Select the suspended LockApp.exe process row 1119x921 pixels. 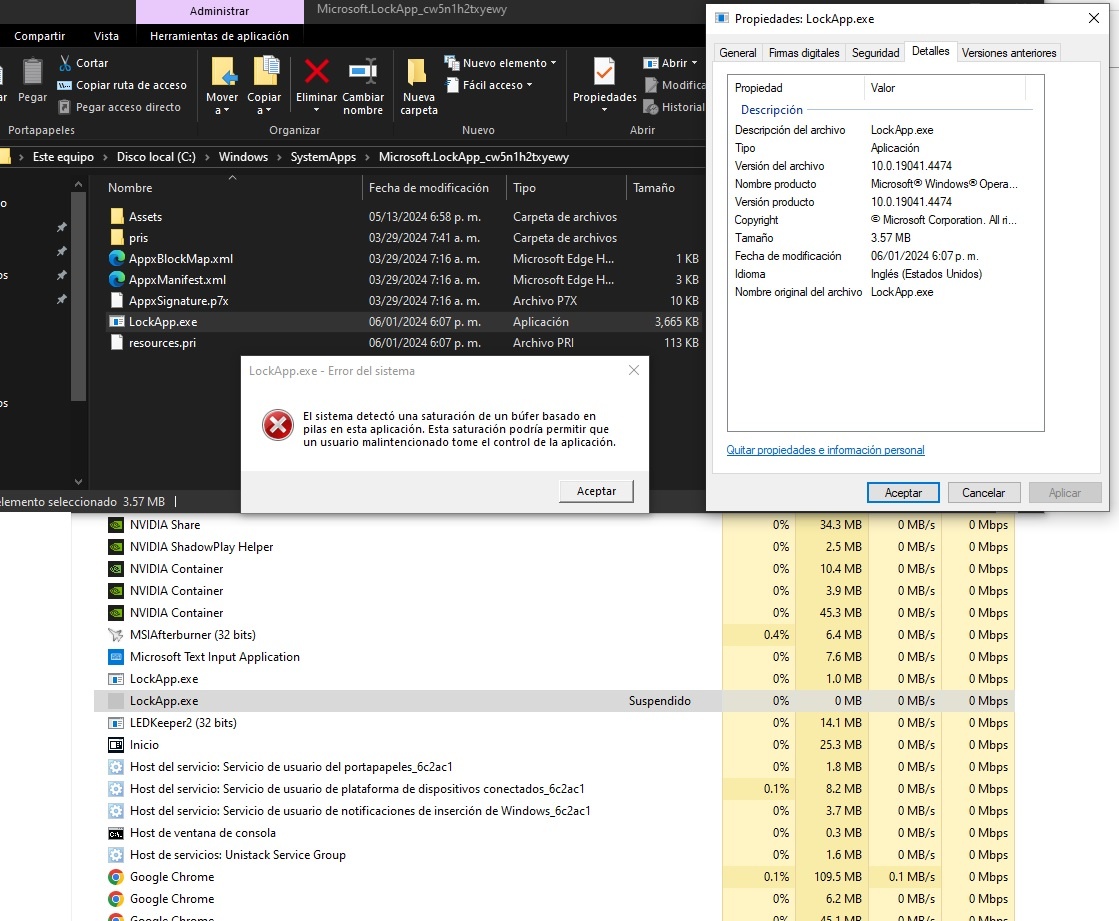click(x=554, y=701)
